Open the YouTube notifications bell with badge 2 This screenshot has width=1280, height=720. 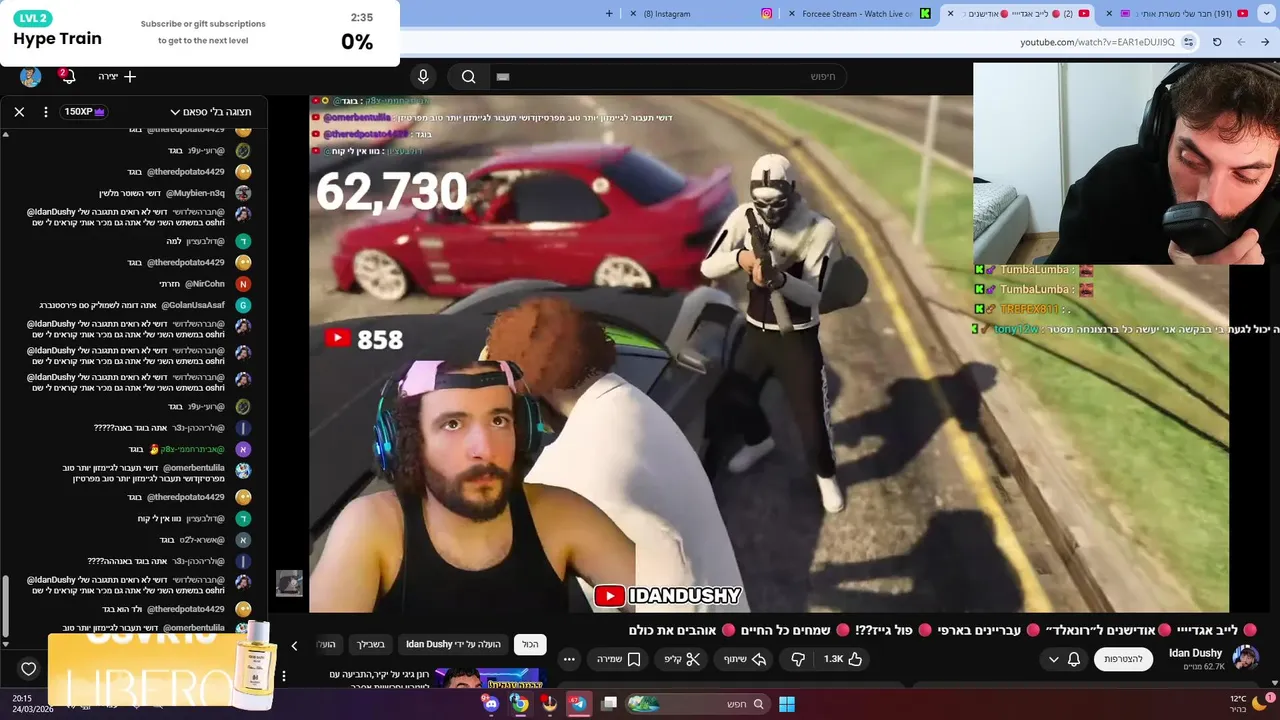point(68,77)
